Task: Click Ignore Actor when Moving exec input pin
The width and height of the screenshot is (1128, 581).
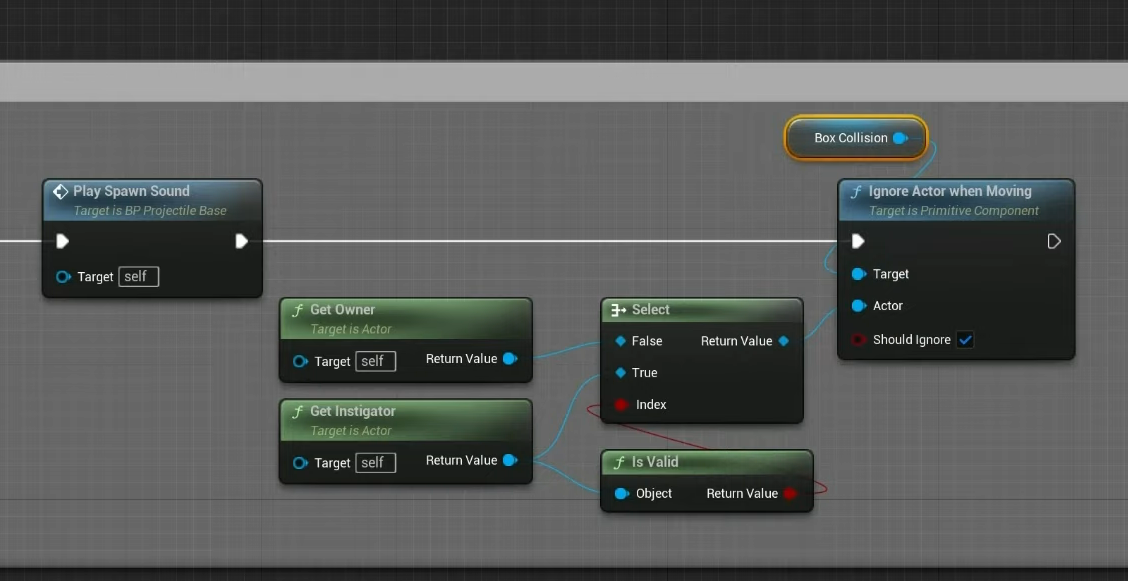Action: point(857,241)
